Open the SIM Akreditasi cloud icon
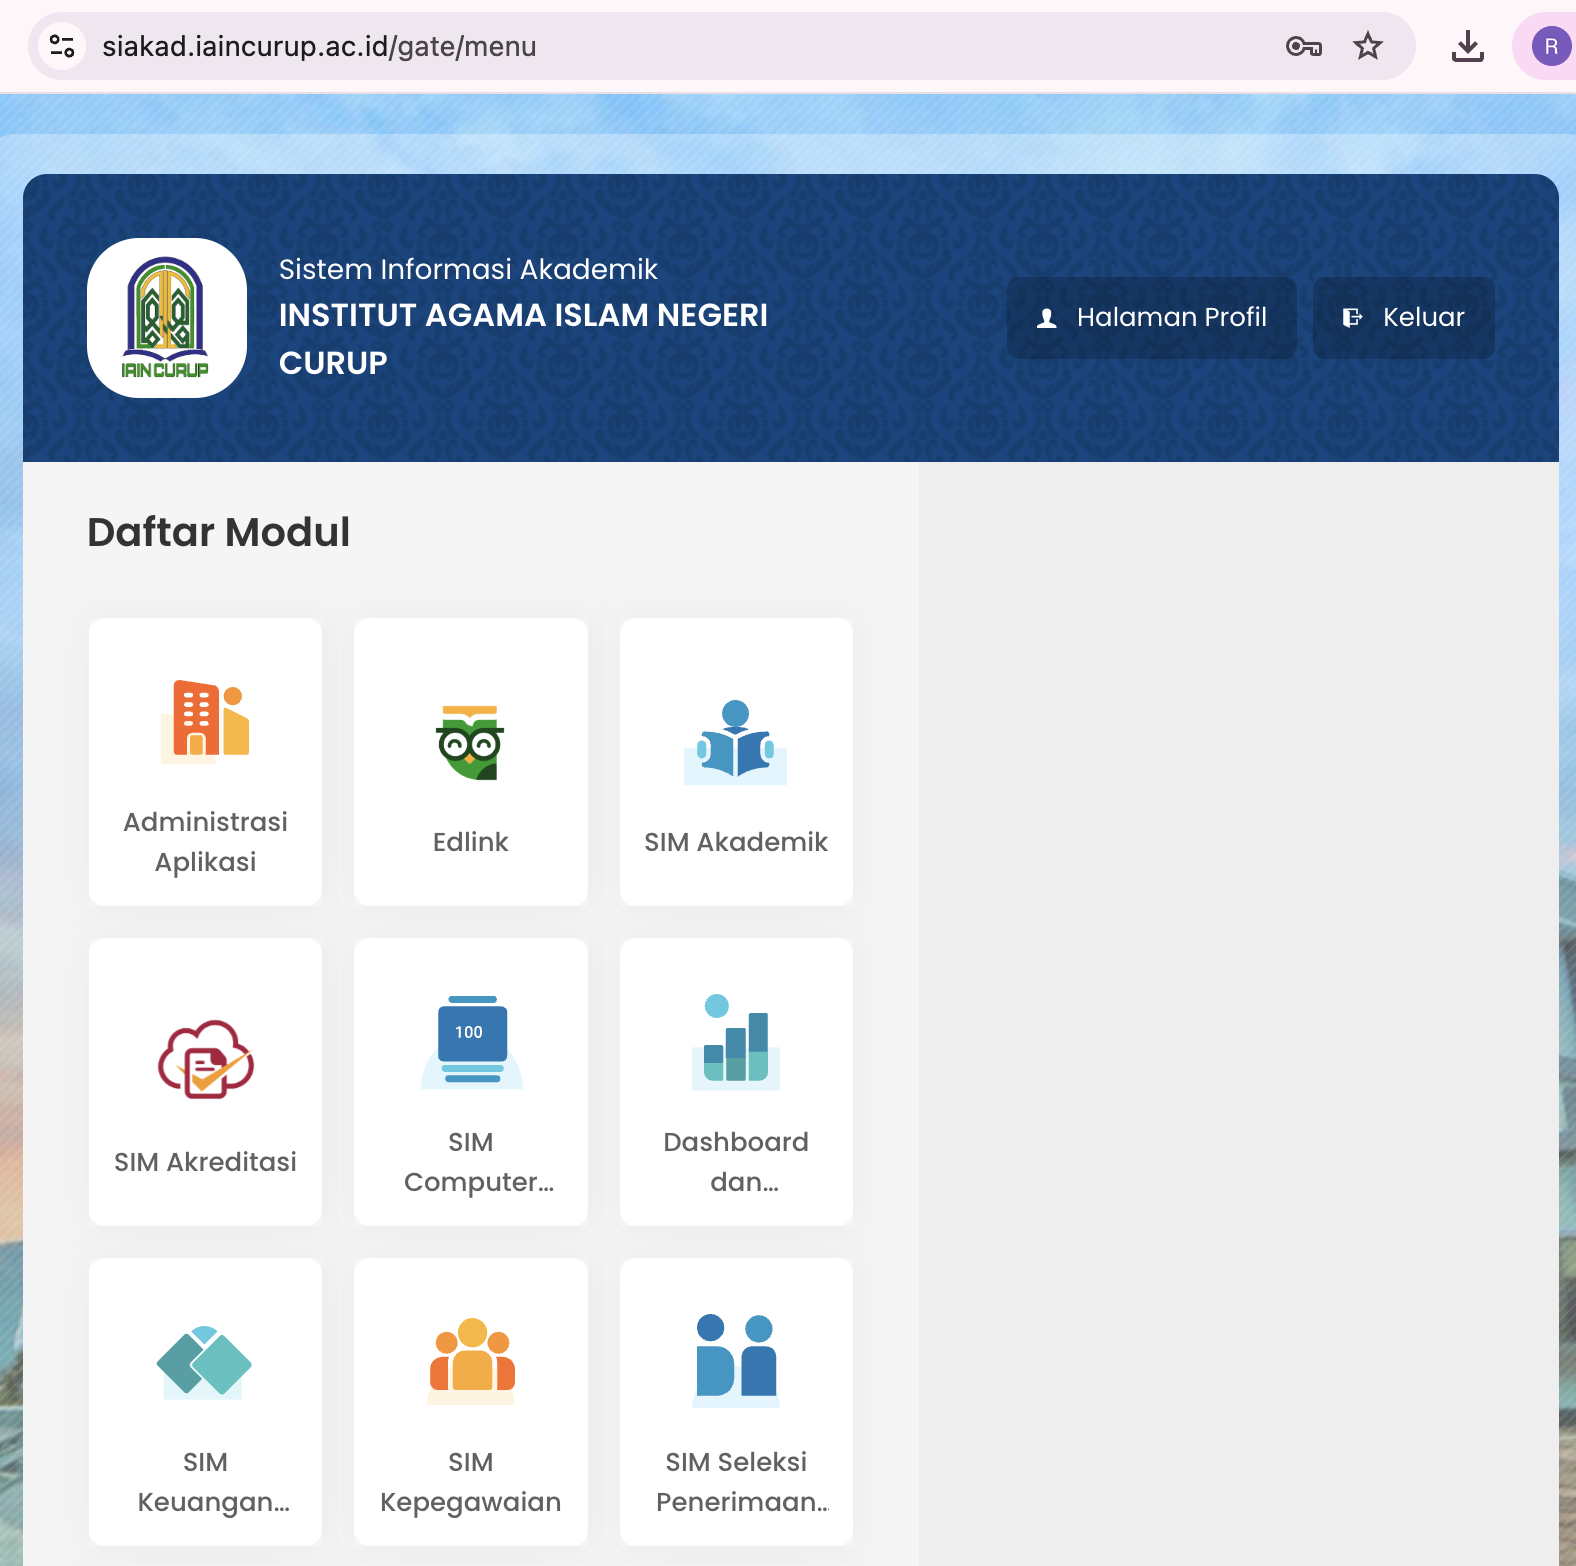 click(205, 1060)
